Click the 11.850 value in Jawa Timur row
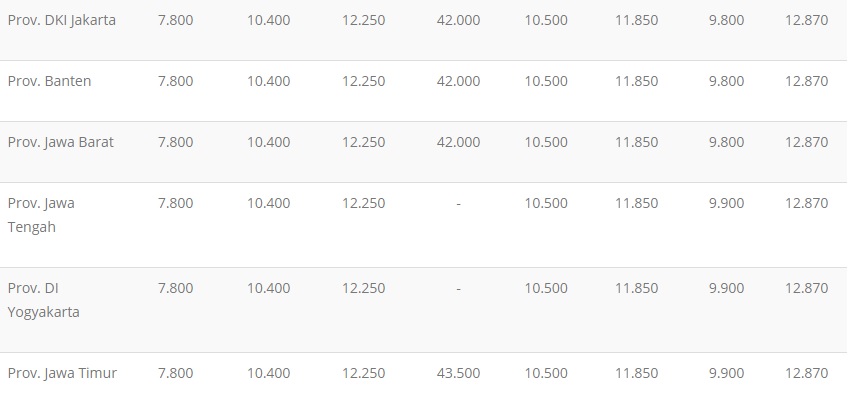 tap(636, 373)
